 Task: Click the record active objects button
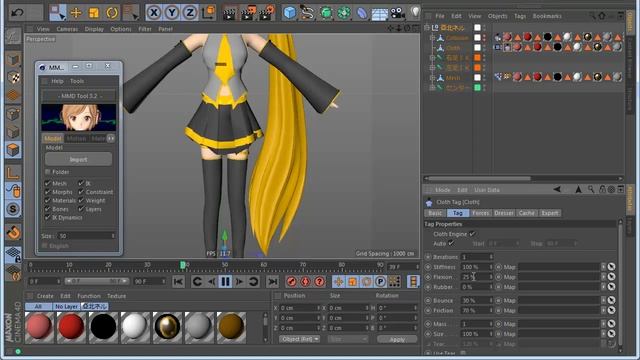click(291, 282)
